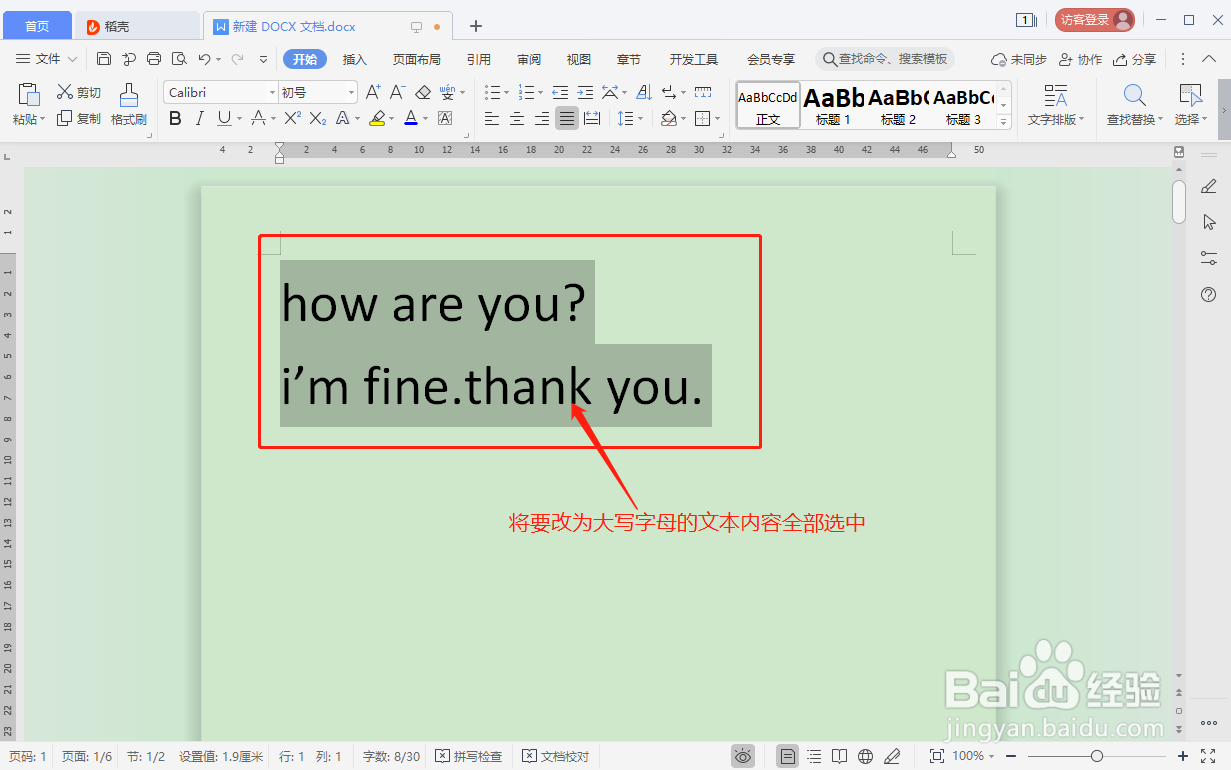Toggle Bold formatting
This screenshot has height=770, width=1231.
[176, 118]
